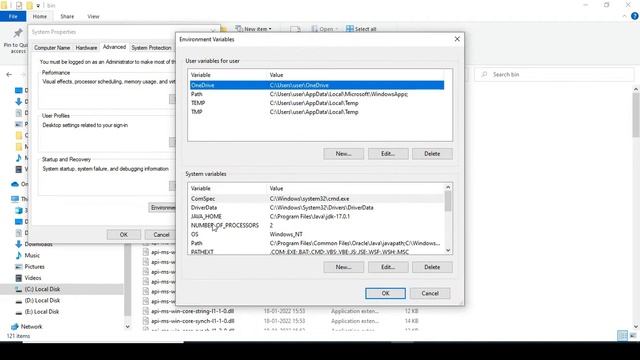Viewport: 640px width, 360px height.
Task: Click Edit button under system variables
Action: pyautogui.click(x=388, y=267)
